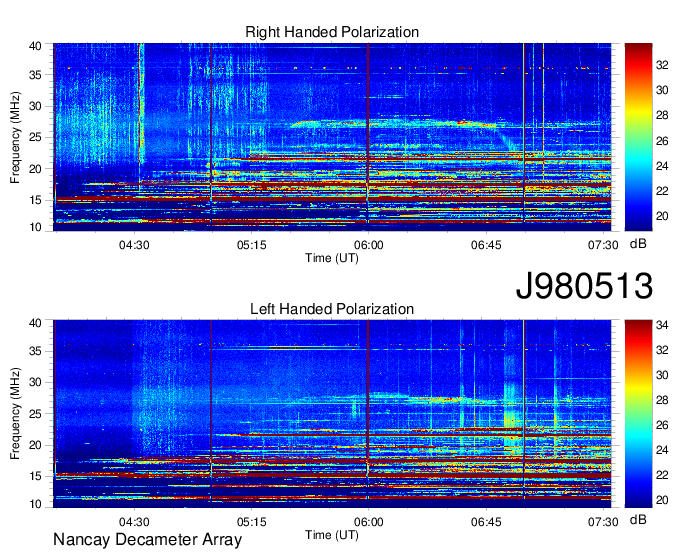The height and width of the screenshot is (552, 680).
Task: Click the 35 MHz tick on the top plot
Action: pos(35,75)
